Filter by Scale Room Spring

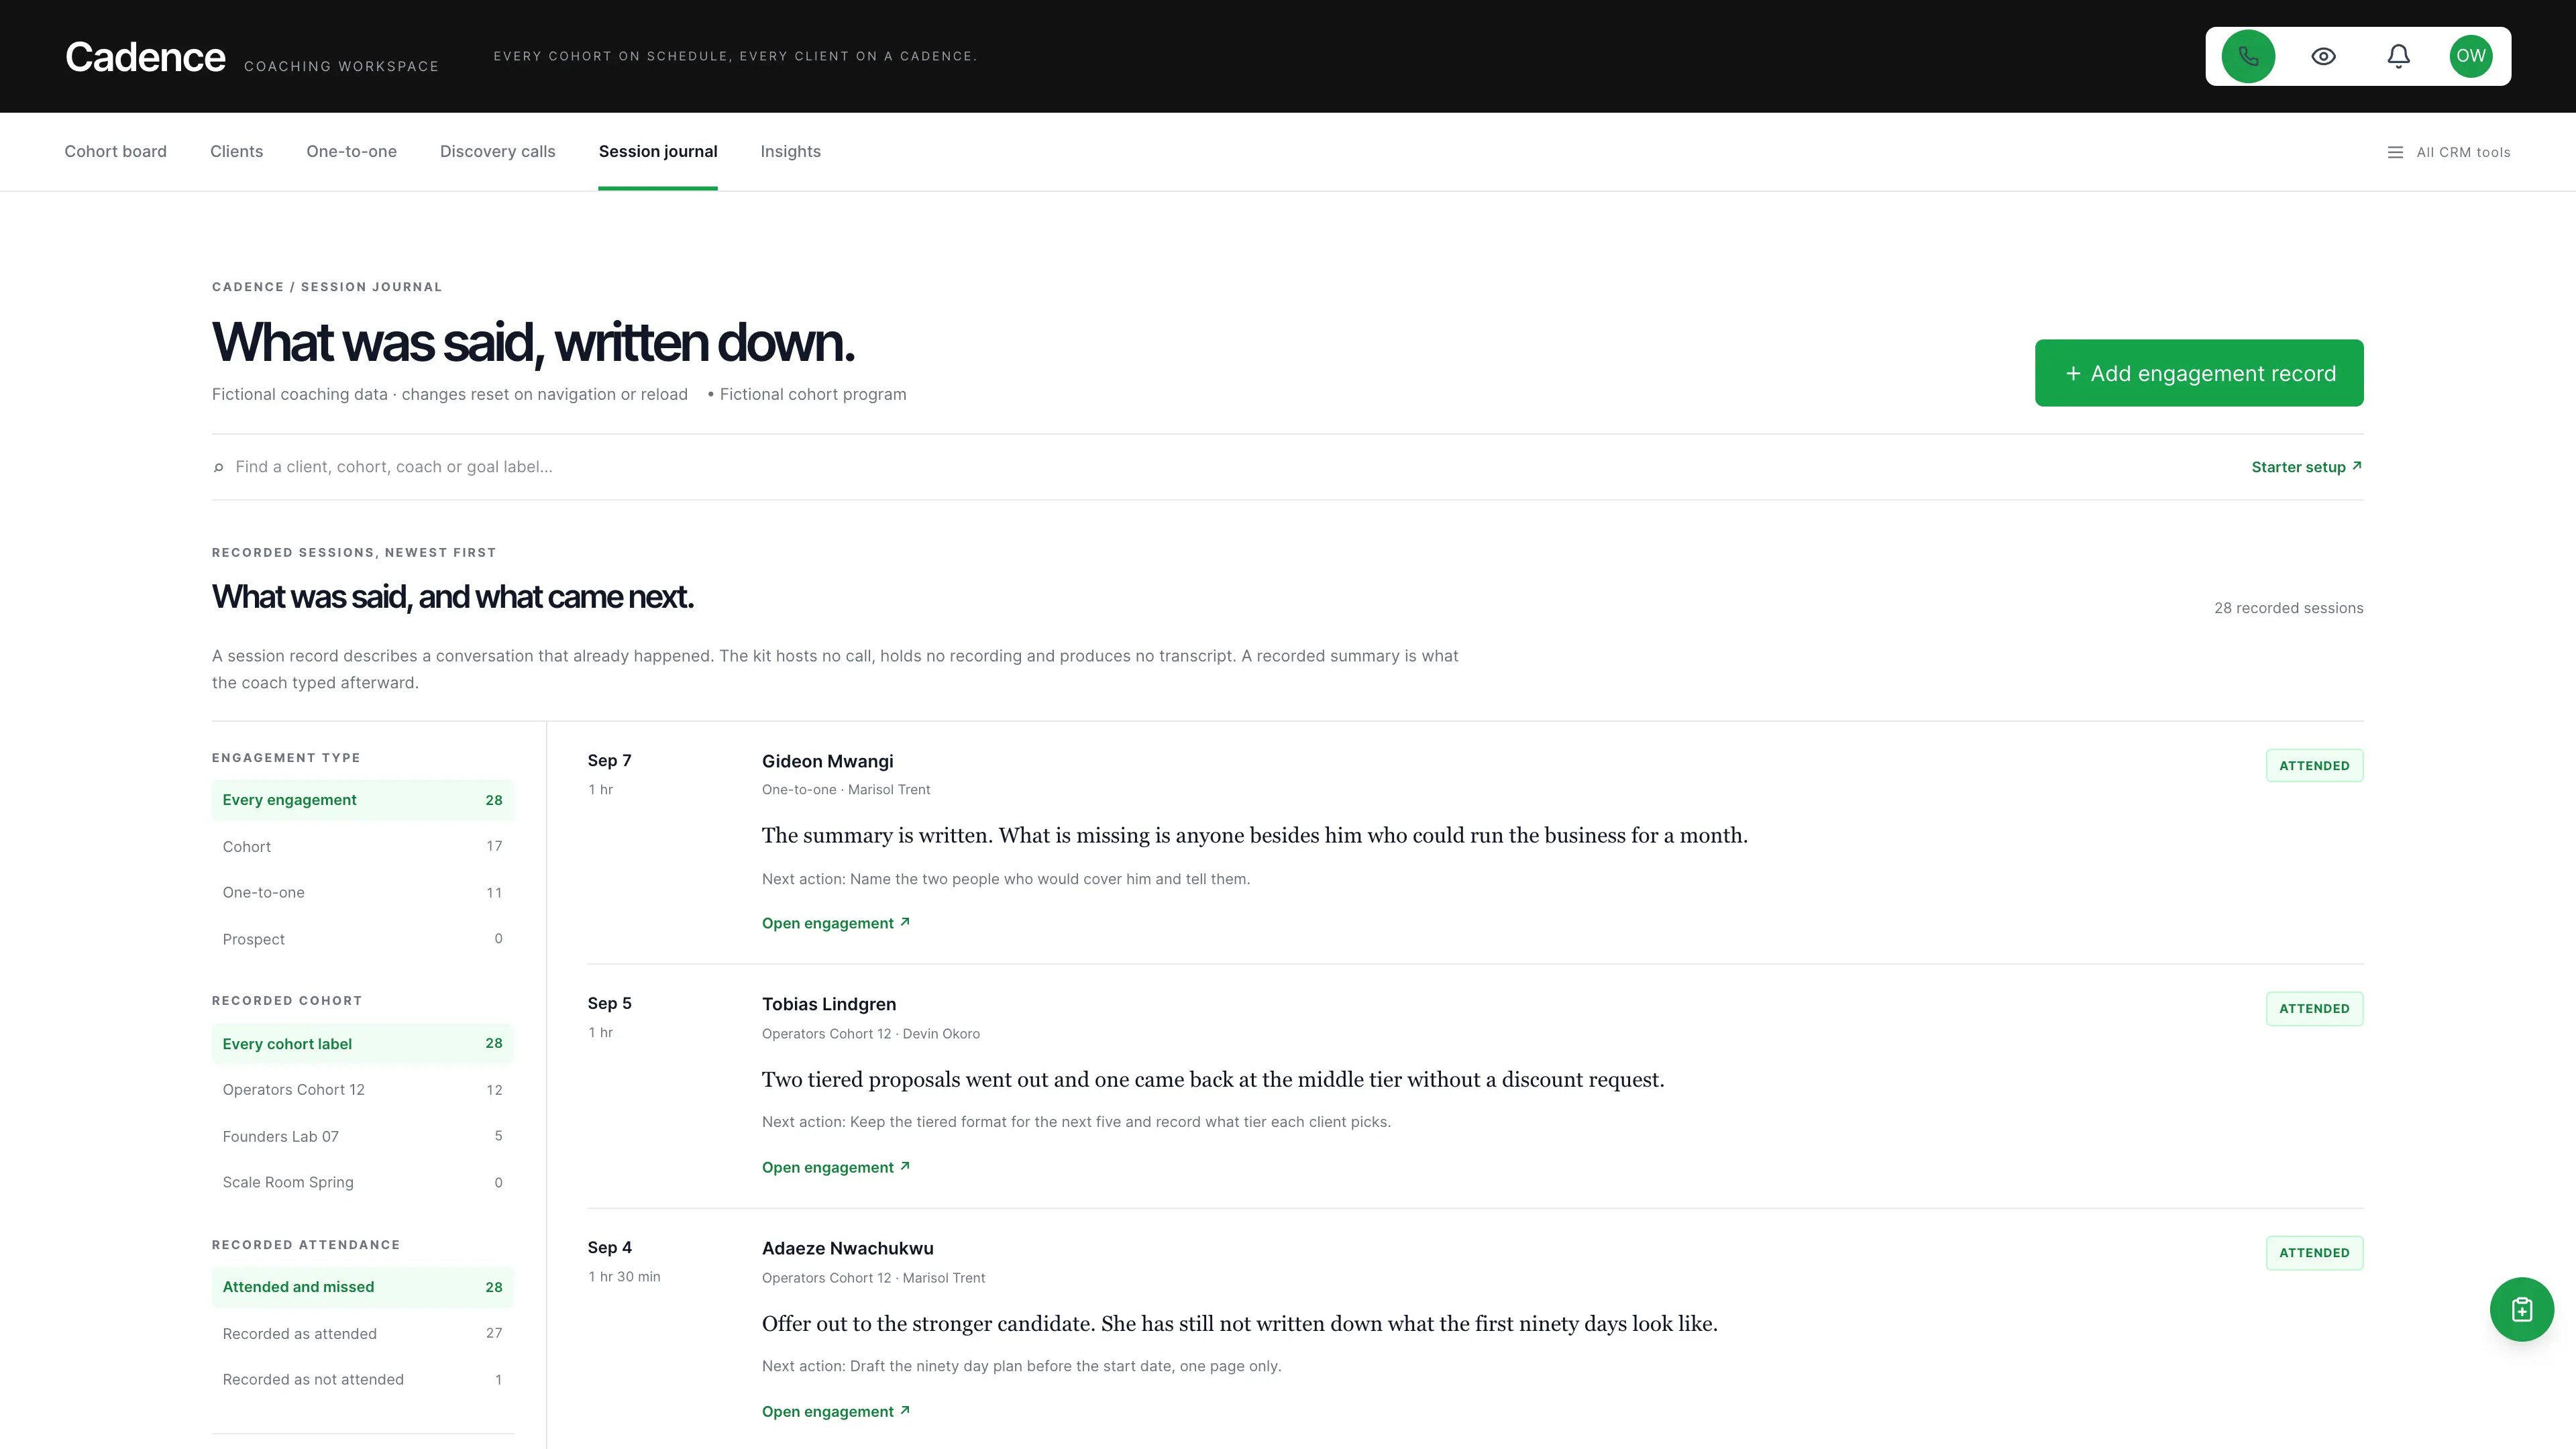coord(362,1182)
